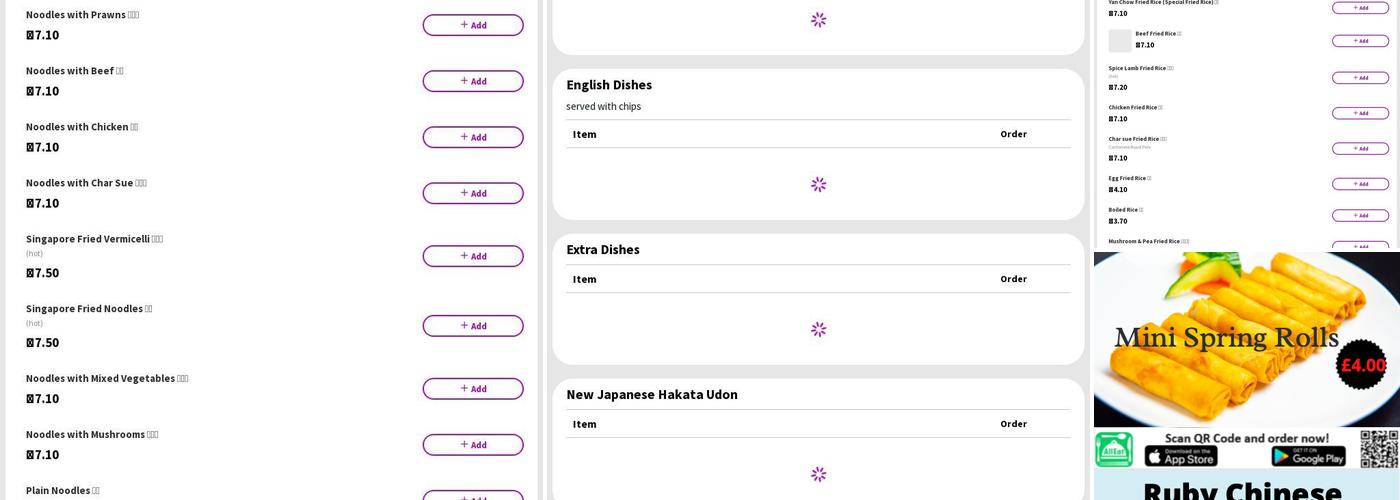The image size is (1400, 500).
Task: Click the Beef Fried Rice thumbnail placeholder
Action: coord(1120,41)
